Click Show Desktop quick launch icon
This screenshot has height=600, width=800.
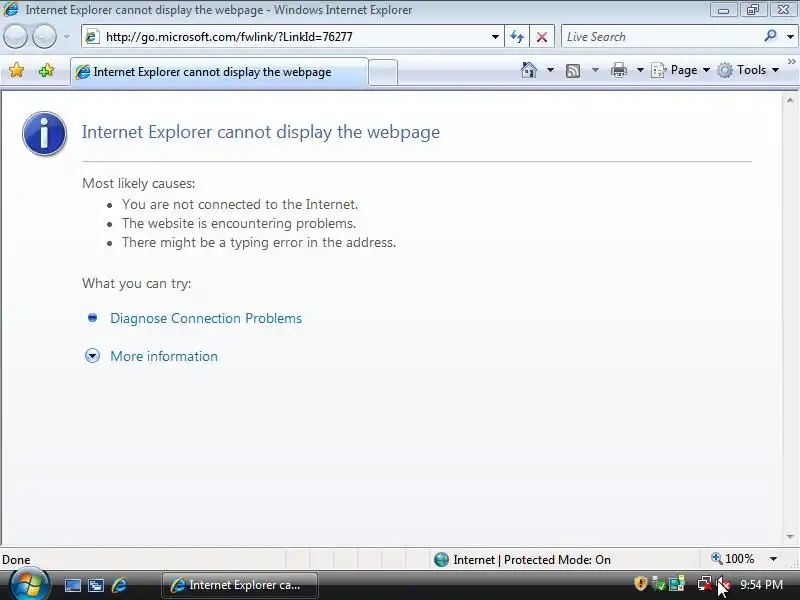[72, 585]
